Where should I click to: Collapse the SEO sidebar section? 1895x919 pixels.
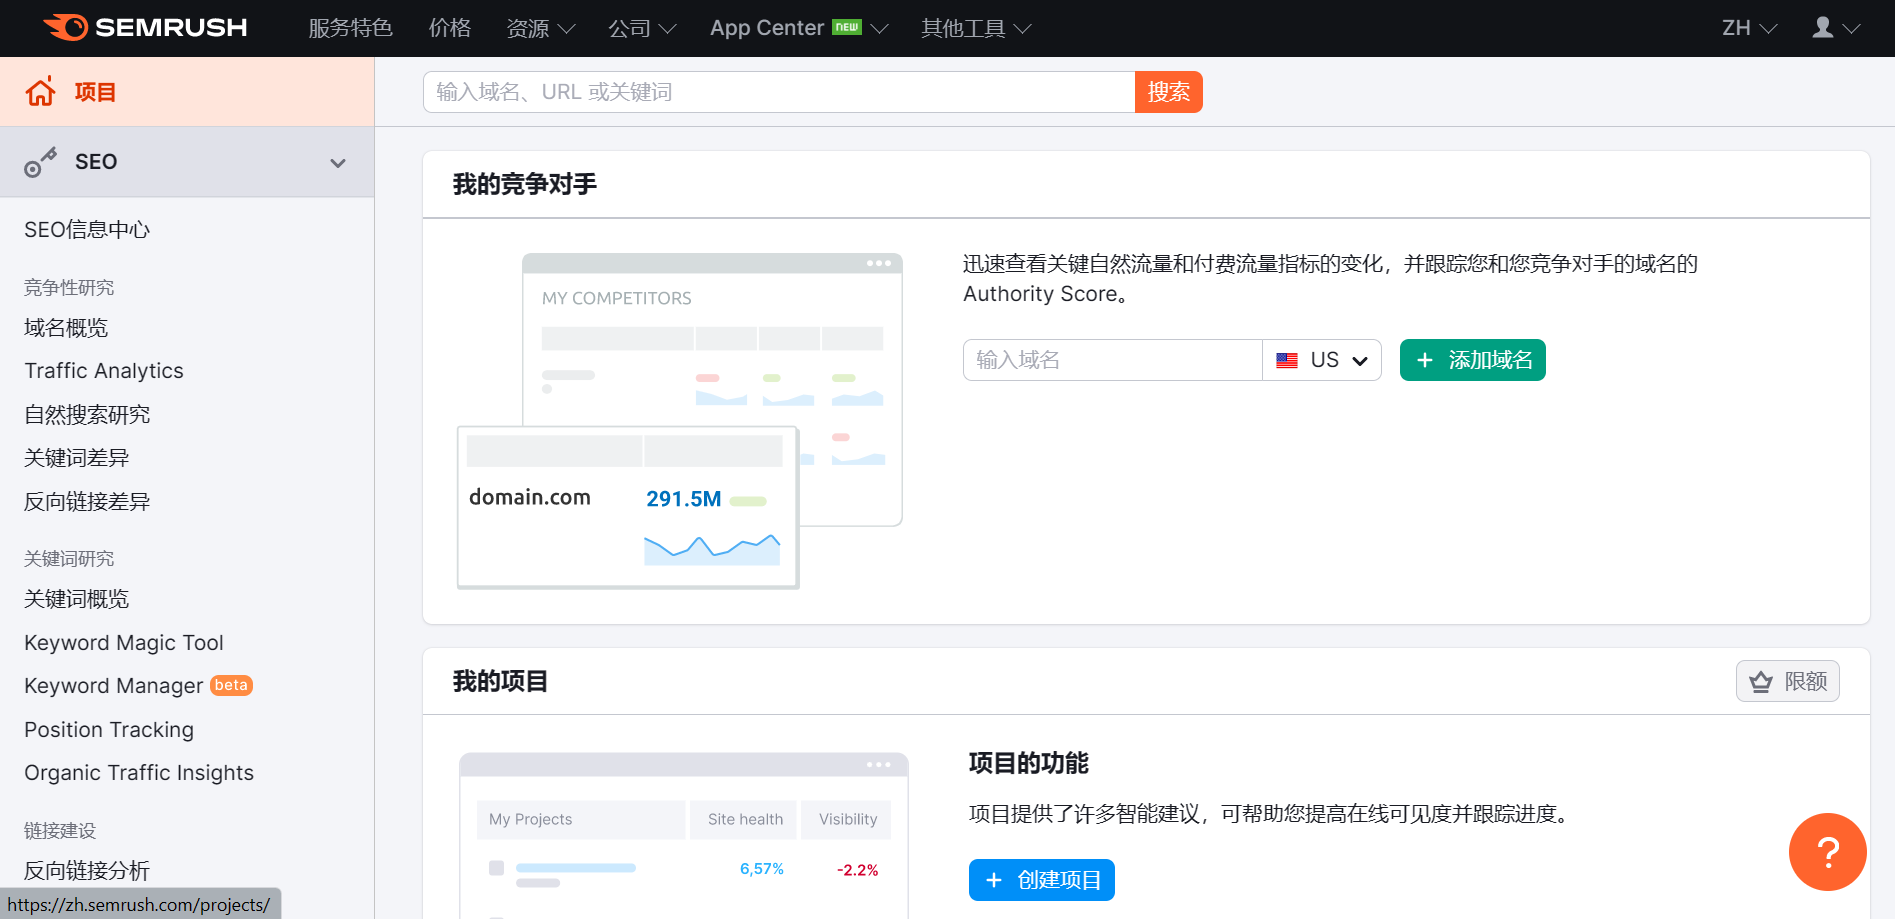[x=338, y=163]
